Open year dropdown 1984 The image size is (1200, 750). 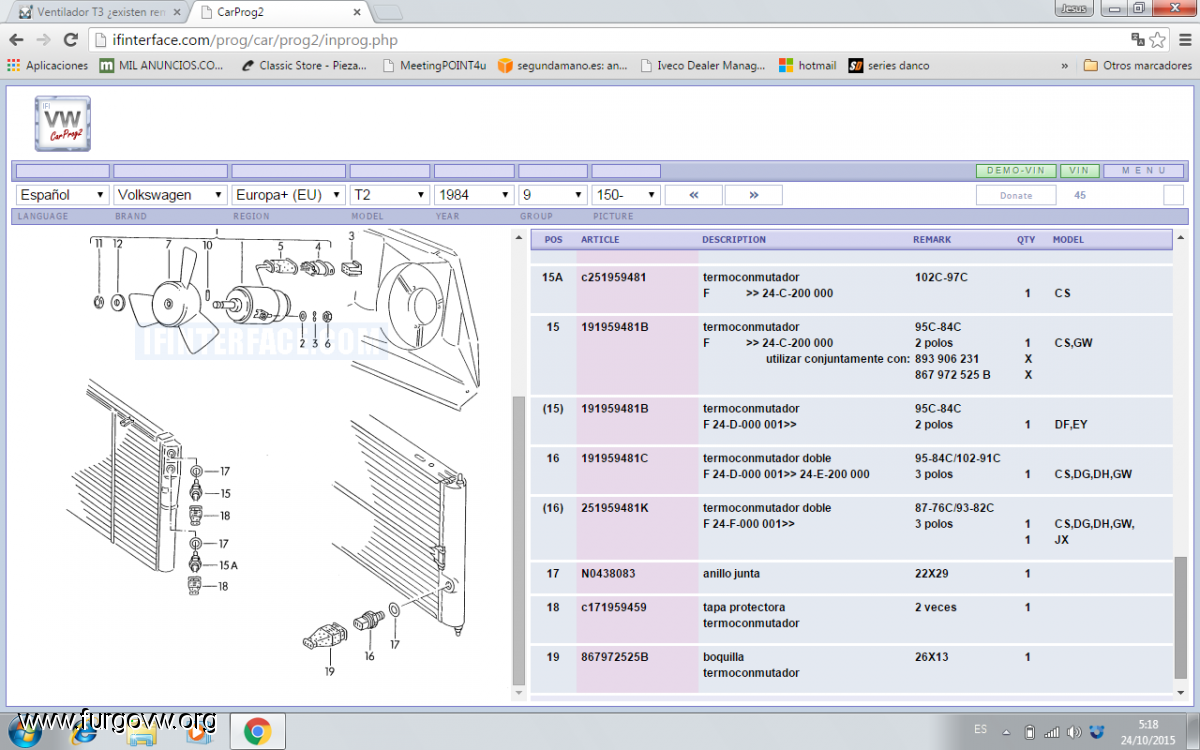473,195
